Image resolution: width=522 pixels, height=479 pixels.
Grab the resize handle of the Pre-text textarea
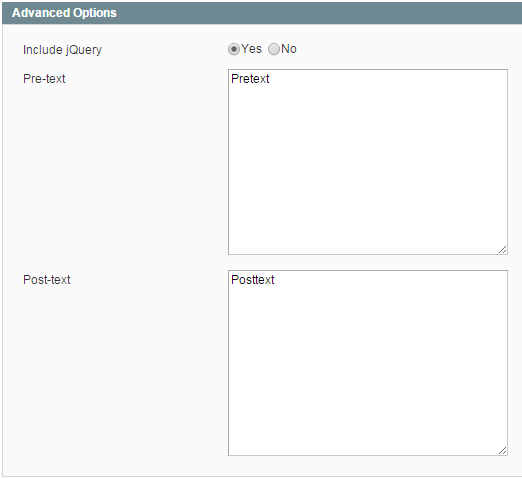503,250
